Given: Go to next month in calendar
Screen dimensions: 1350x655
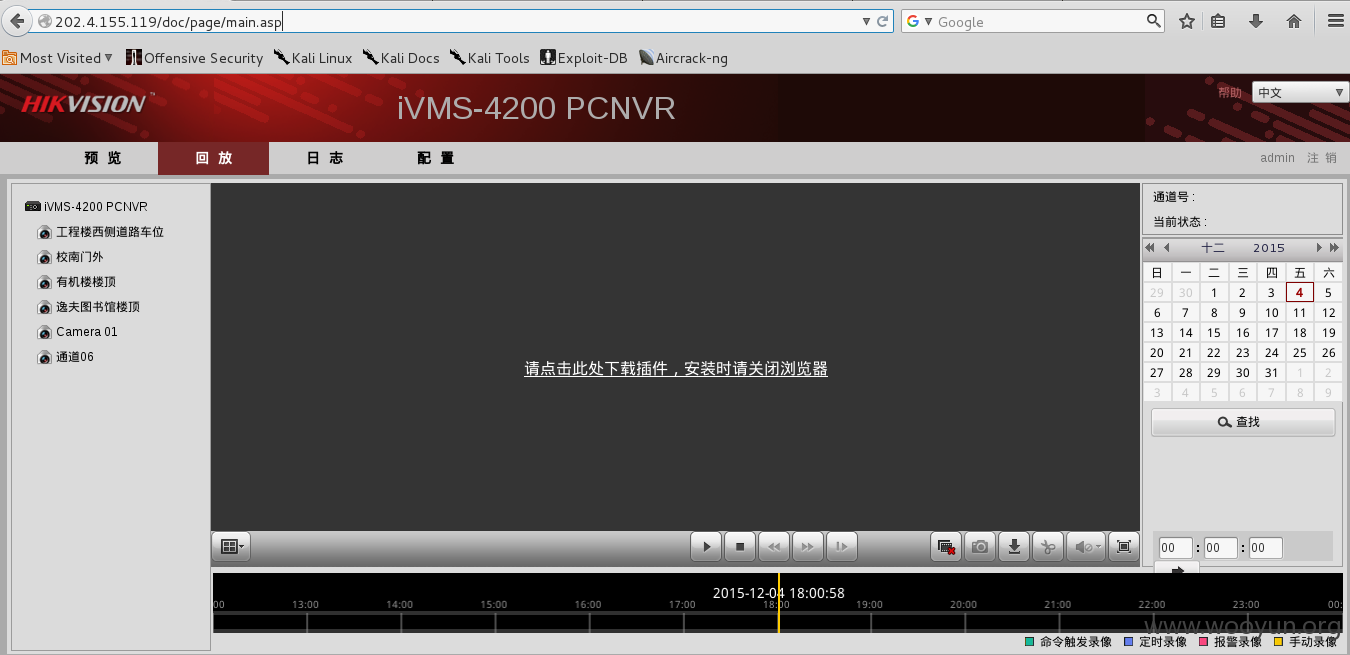Looking at the screenshot, I should [x=1319, y=248].
